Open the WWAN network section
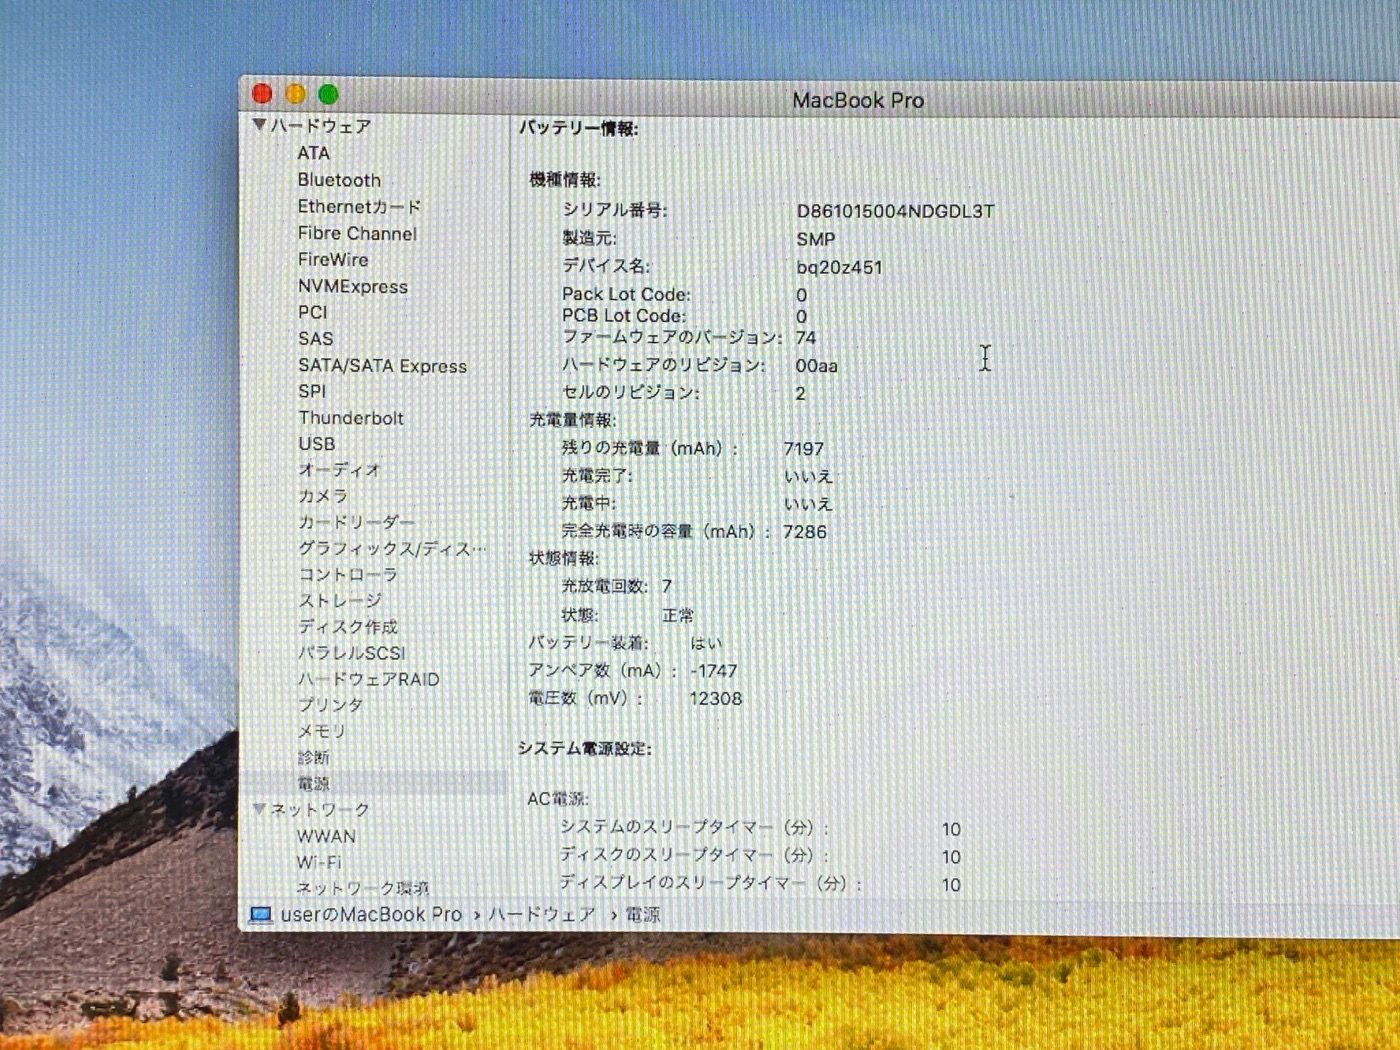This screenshot has height=1050, width=1400. [x=326, y=835]
